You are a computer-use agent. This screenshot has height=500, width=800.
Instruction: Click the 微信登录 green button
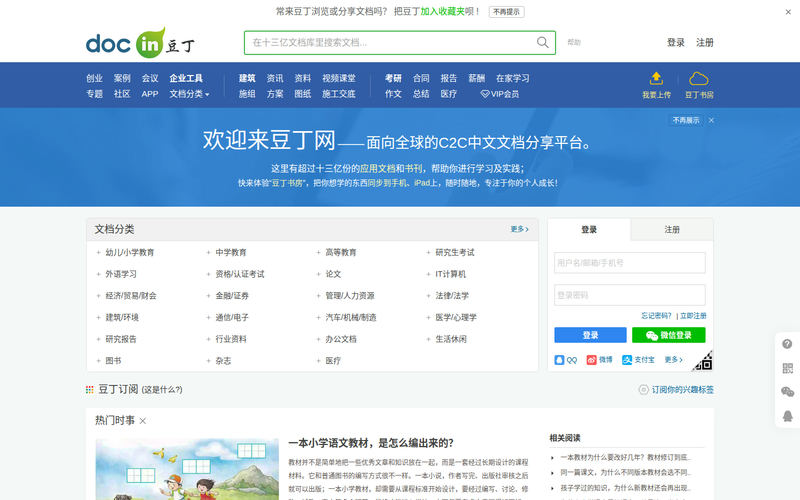coord(668,335)
